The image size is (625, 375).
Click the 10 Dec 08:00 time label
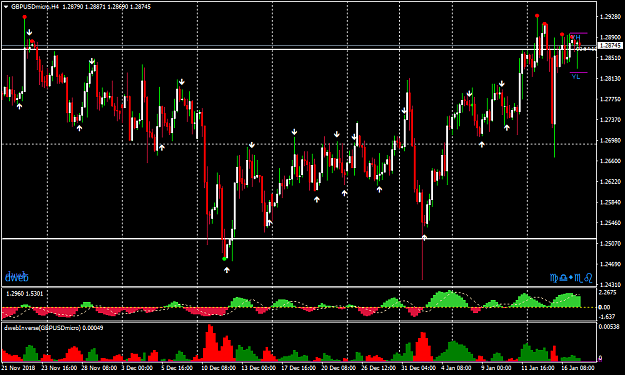(218, 367)
